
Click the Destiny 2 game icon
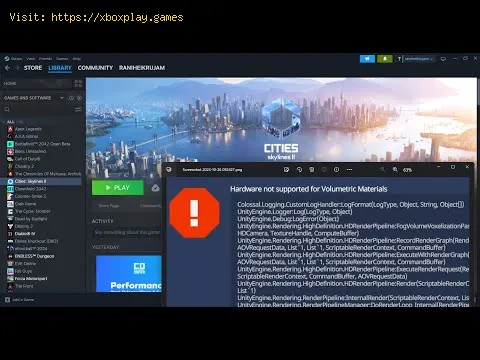[x=10, y=226]
